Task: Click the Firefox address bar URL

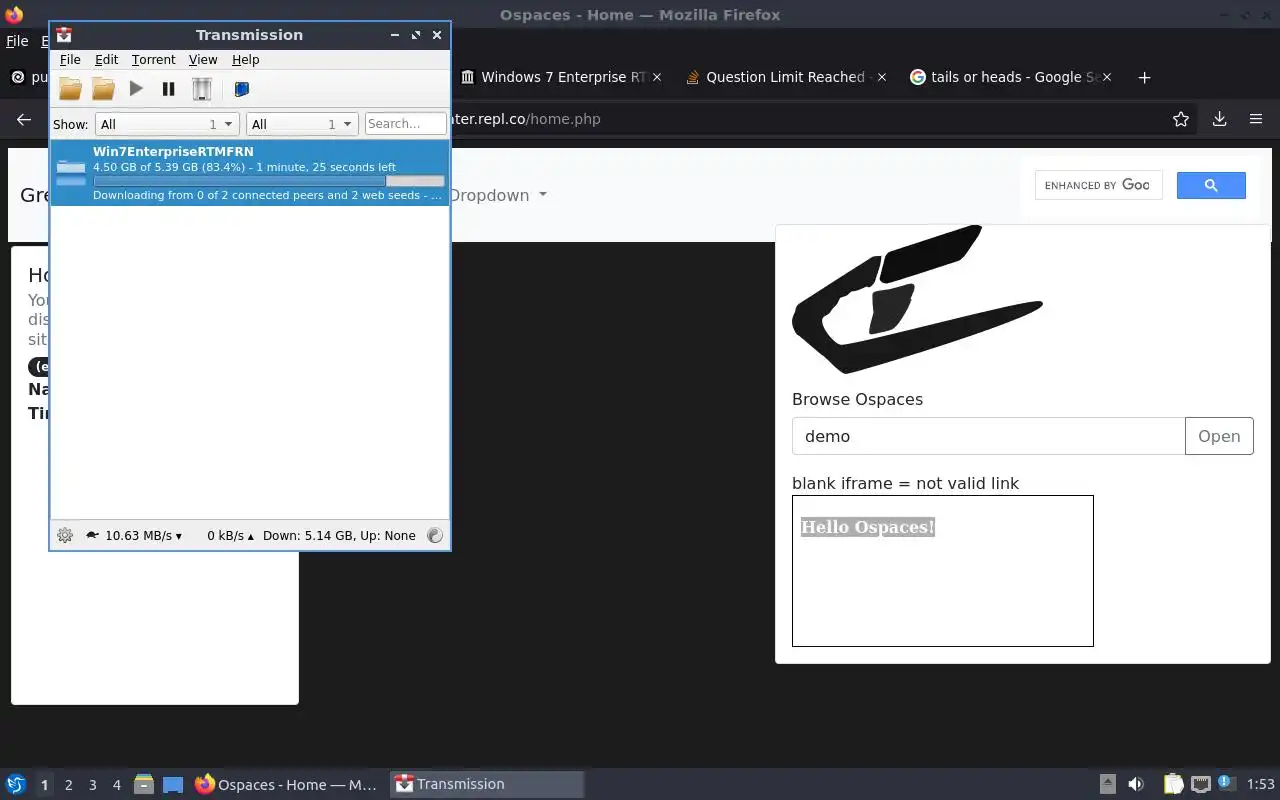Action: (526, 119)
